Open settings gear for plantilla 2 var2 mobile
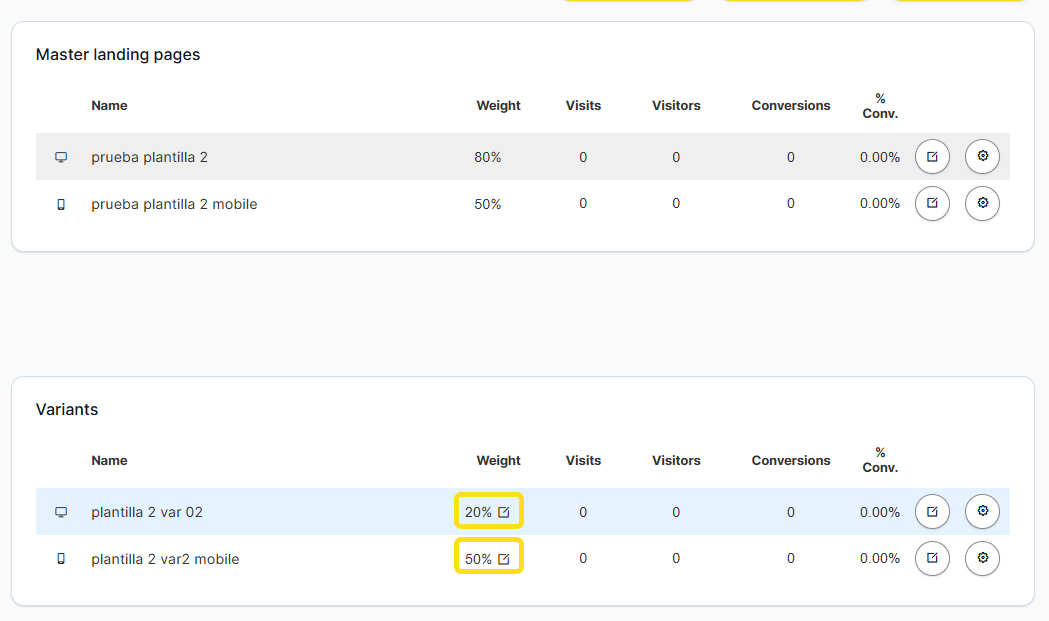The width and height of the screenshot is (1049, 621). pos(982,558)
